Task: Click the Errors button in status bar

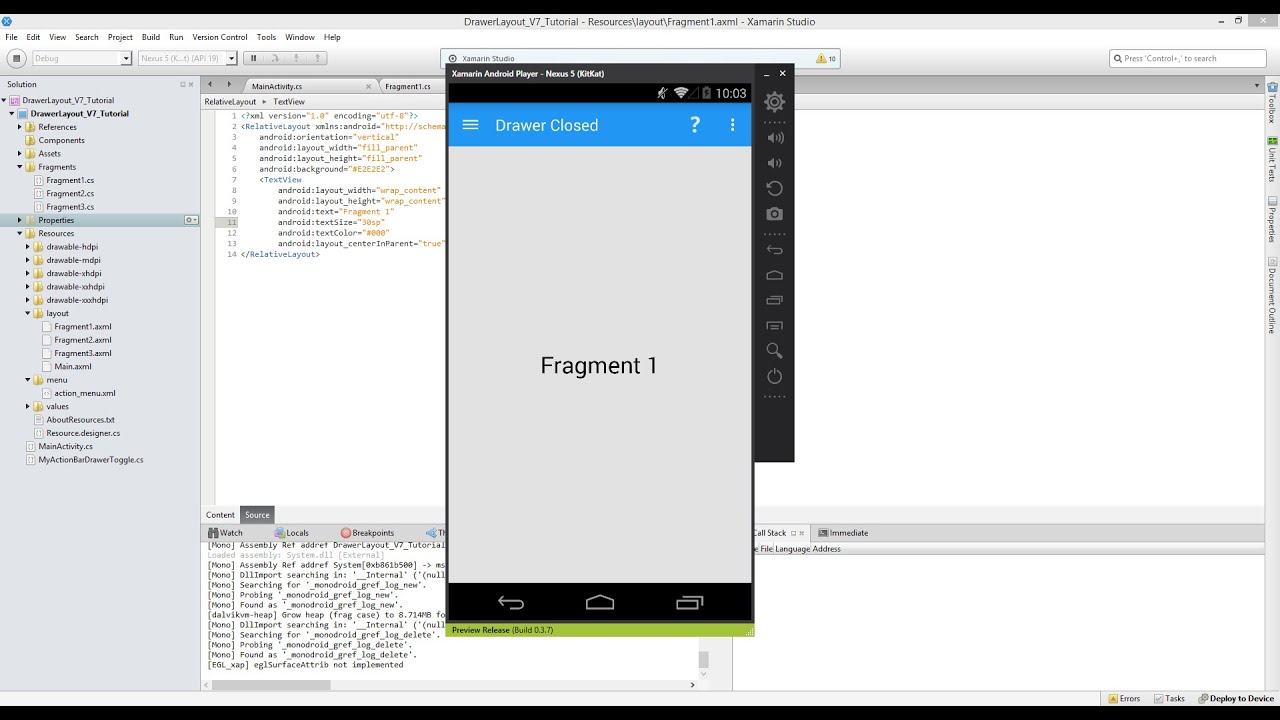Action: coord(1124,699)
